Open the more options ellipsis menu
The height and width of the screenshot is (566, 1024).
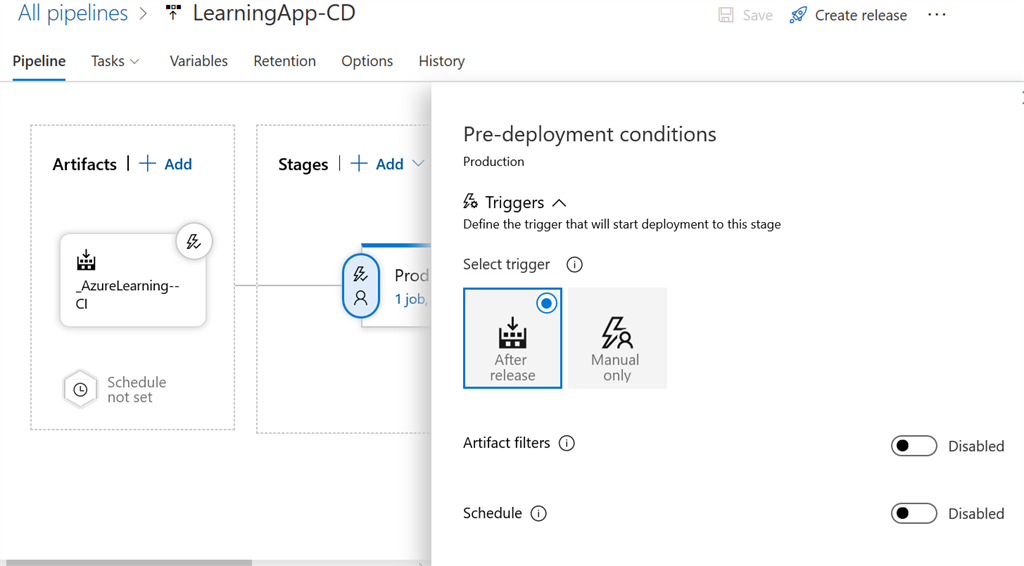[x=936, y=15]
